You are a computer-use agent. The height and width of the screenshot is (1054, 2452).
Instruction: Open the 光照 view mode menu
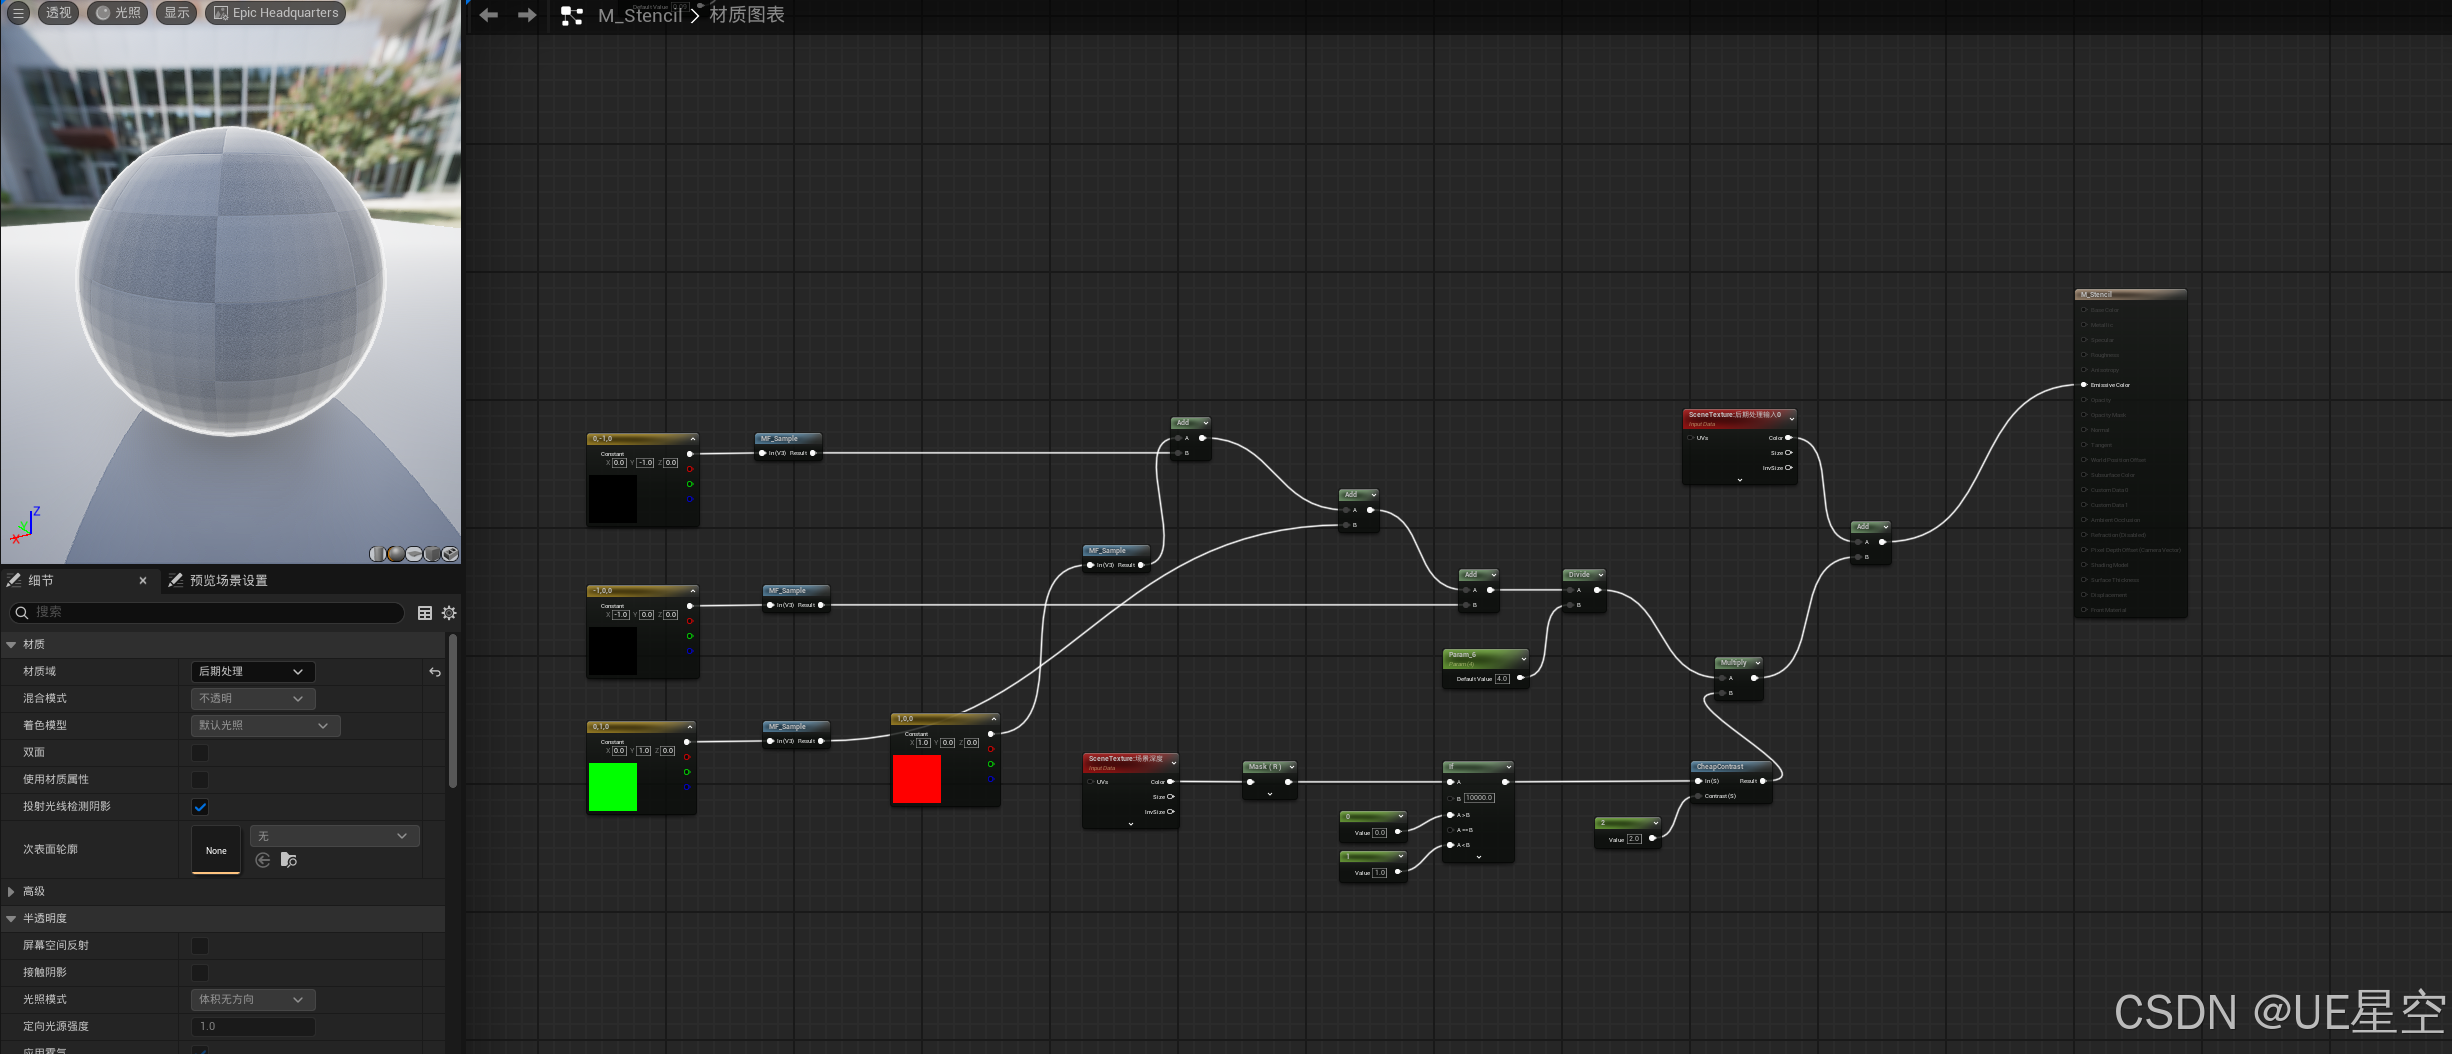point(118,13)
